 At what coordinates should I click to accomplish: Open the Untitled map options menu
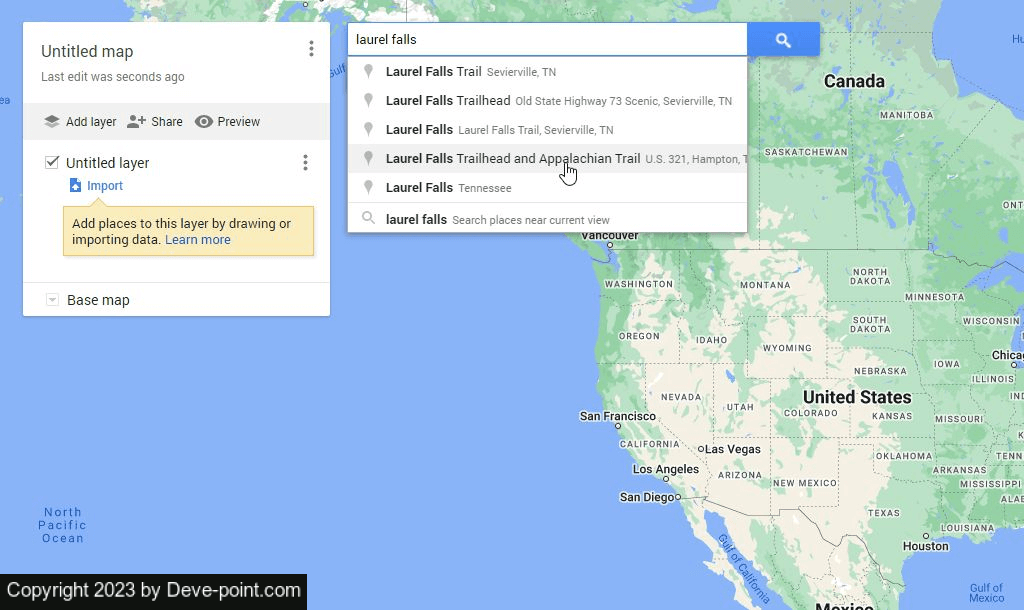click(311, 49)
